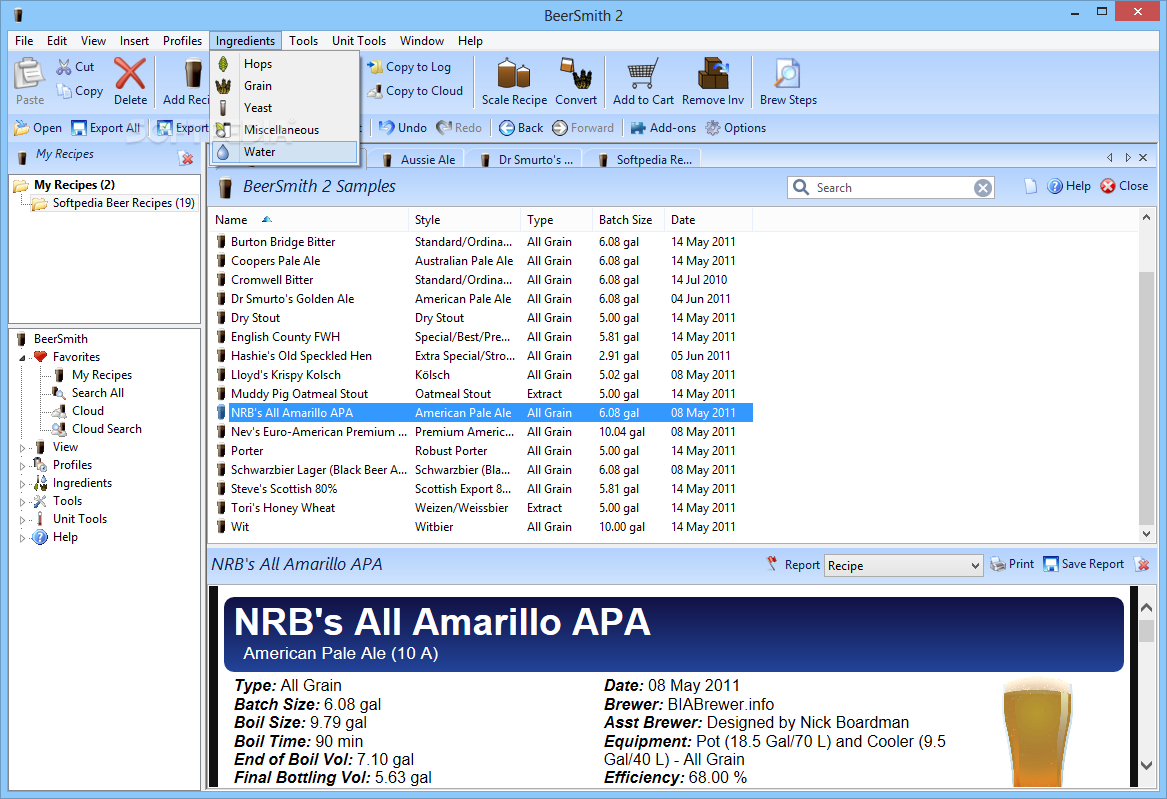
Task: Sort recipes by Date column header
Action: tap(708, 220)
